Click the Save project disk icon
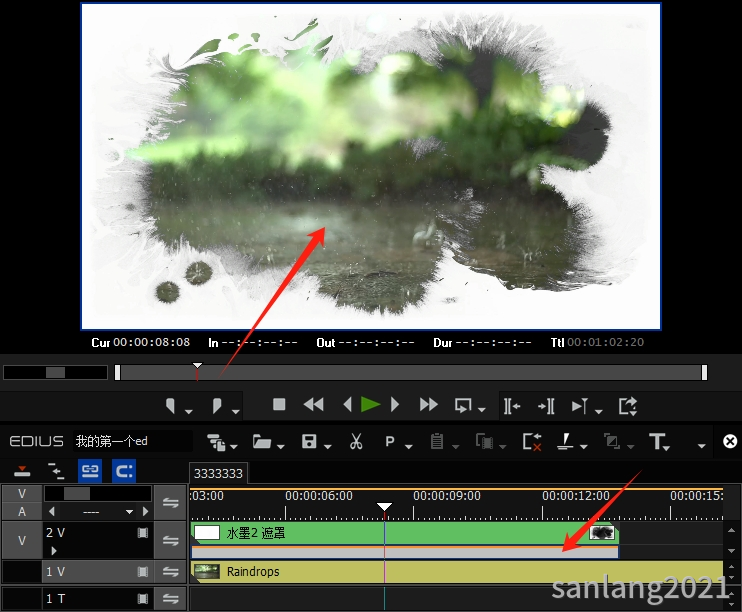This screenshot has width=742, height=612. (x=309, y=441)
